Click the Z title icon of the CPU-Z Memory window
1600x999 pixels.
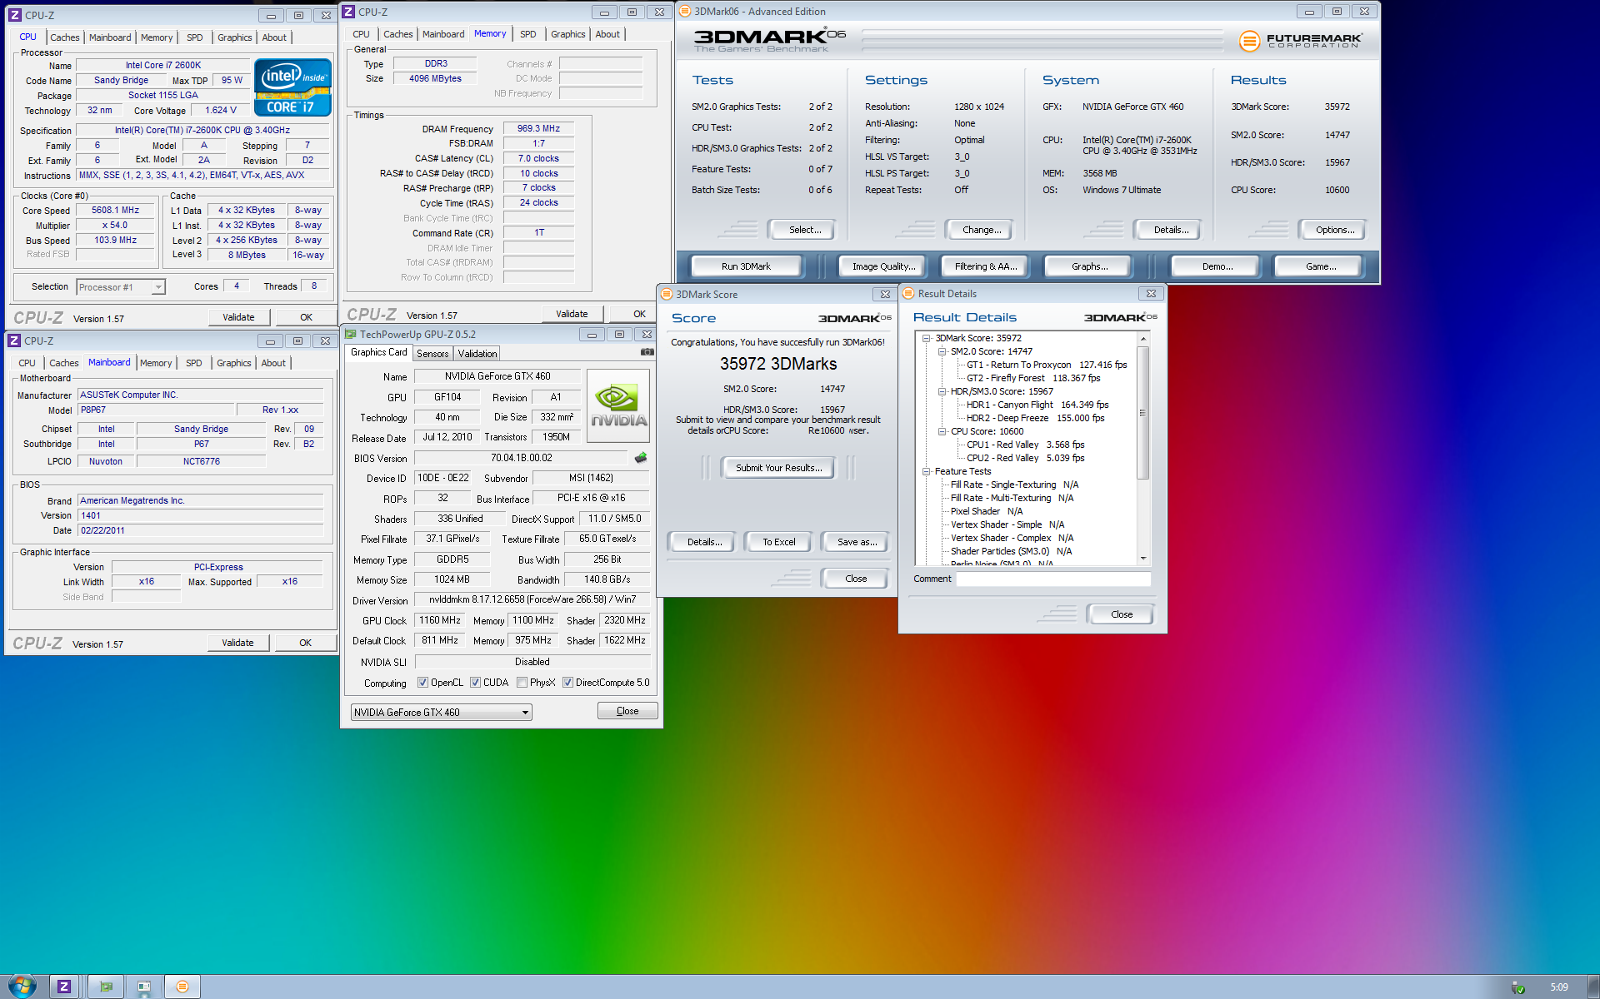click(349, 12)
